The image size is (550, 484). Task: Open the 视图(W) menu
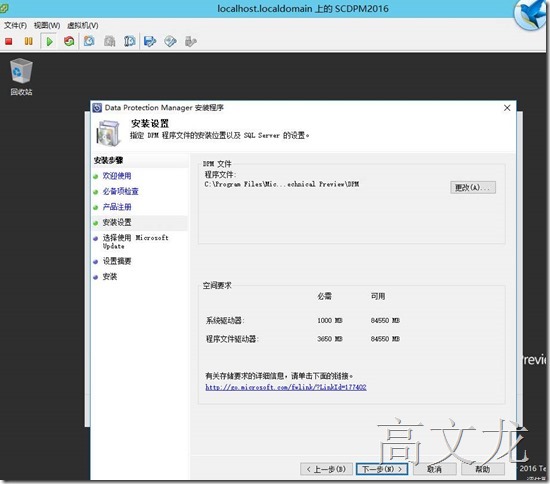47,25
